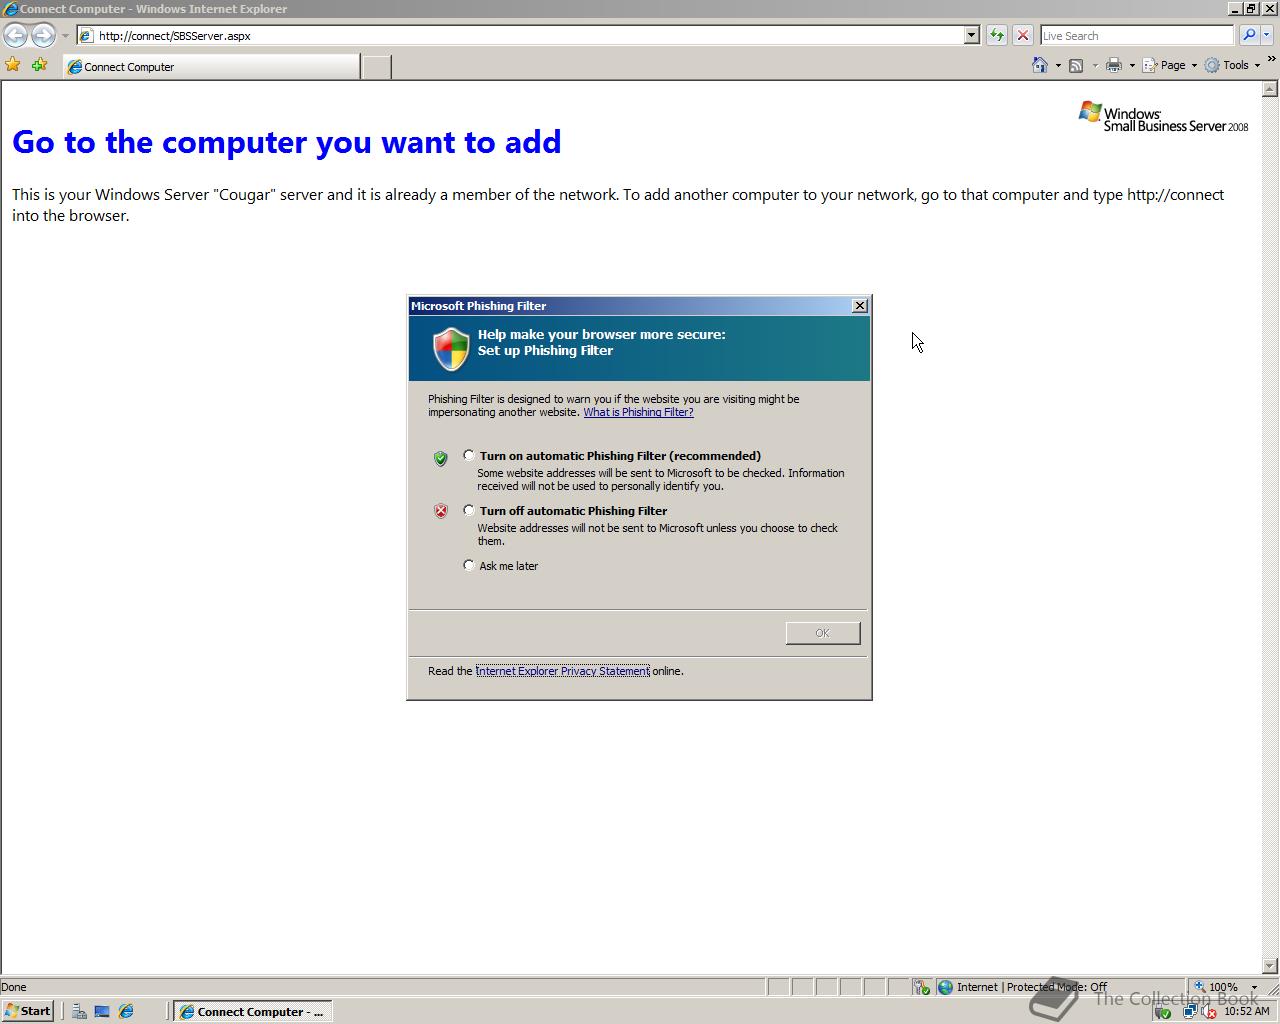The image size is (1280, 1024).
Task: Click the Show Desktop quick launch icon
Action: point(102,1011)
